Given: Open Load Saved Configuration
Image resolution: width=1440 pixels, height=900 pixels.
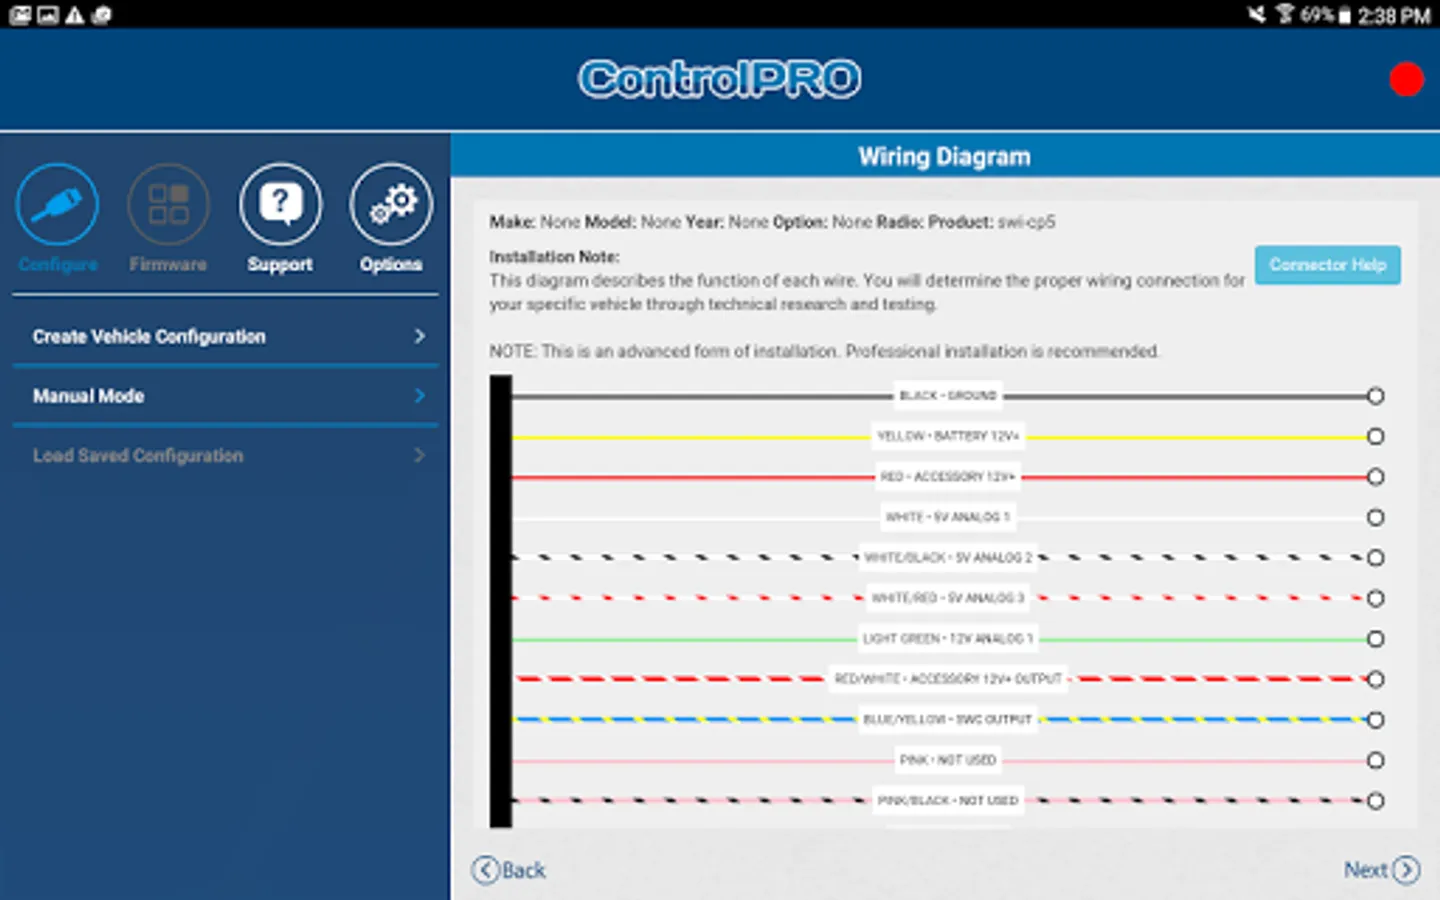Looking at the screenshot, I should pos(225,455).
